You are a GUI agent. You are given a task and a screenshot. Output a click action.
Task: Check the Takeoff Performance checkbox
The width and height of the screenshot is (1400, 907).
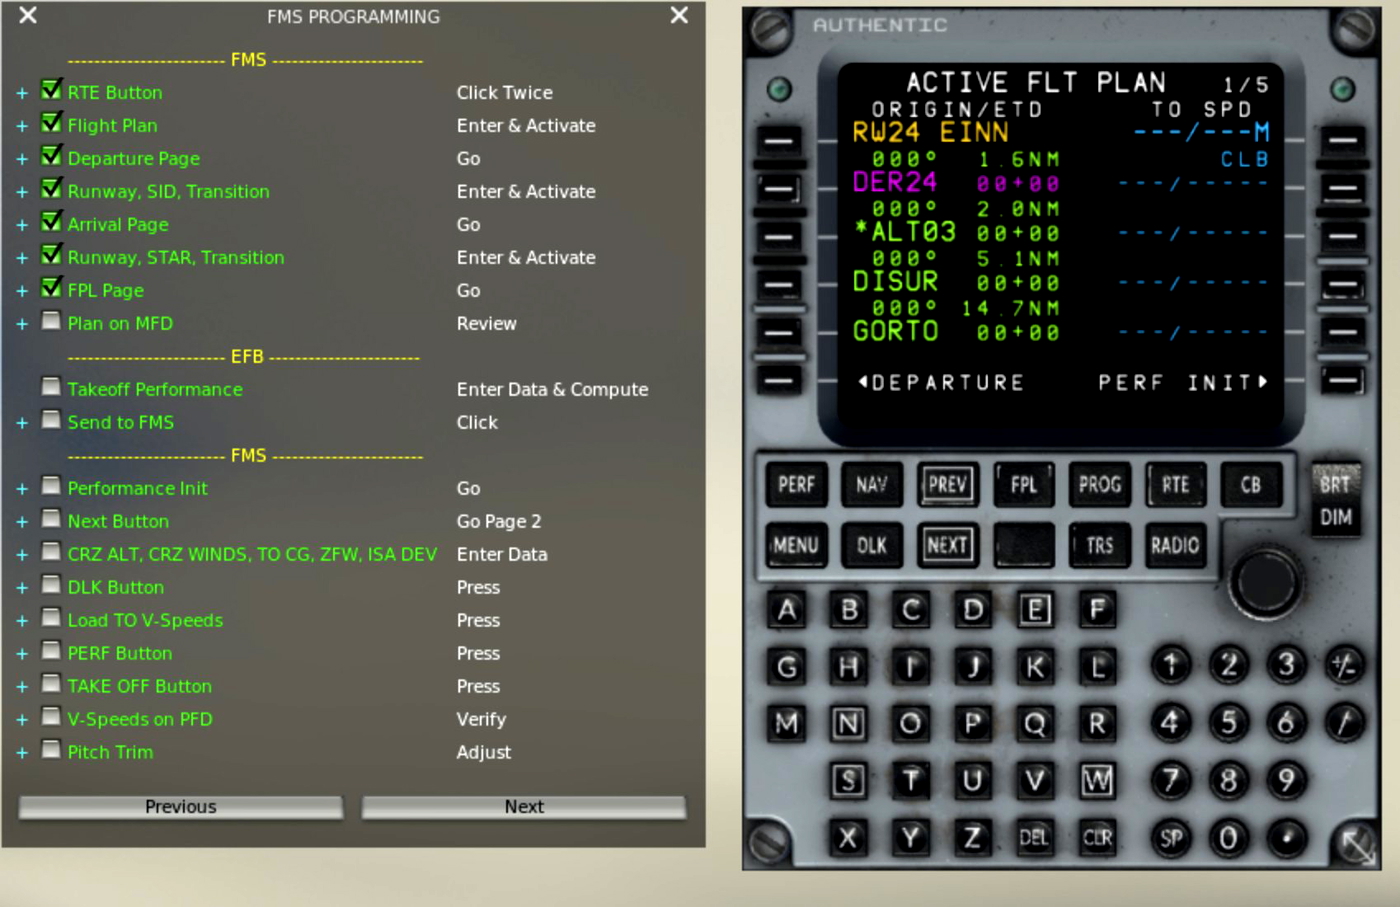point(51,387)
